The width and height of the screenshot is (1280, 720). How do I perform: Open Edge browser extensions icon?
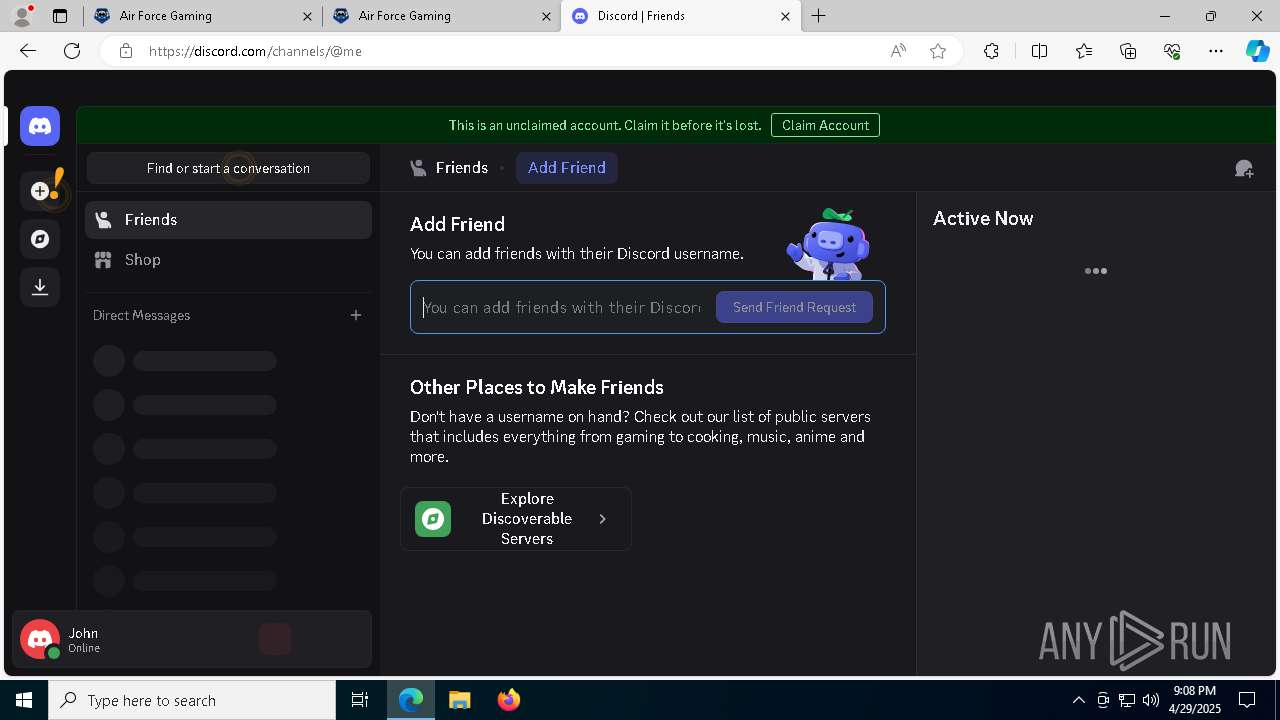click(x=991, y=51)
